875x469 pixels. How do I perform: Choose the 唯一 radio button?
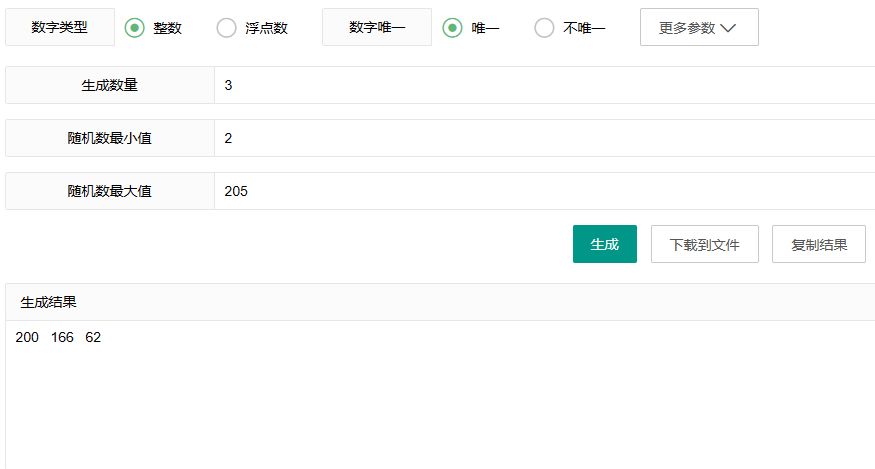pyautogui.click(x=453, y=27)
